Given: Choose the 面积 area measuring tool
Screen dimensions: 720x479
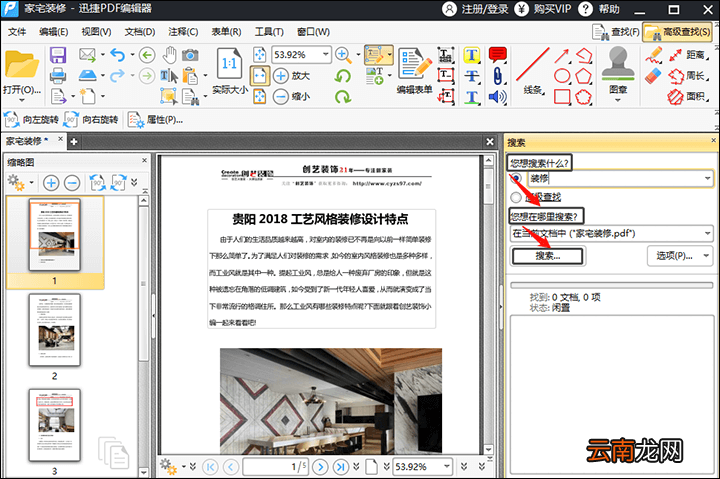Looking at the screenshot, I should [x=687, y=96].
